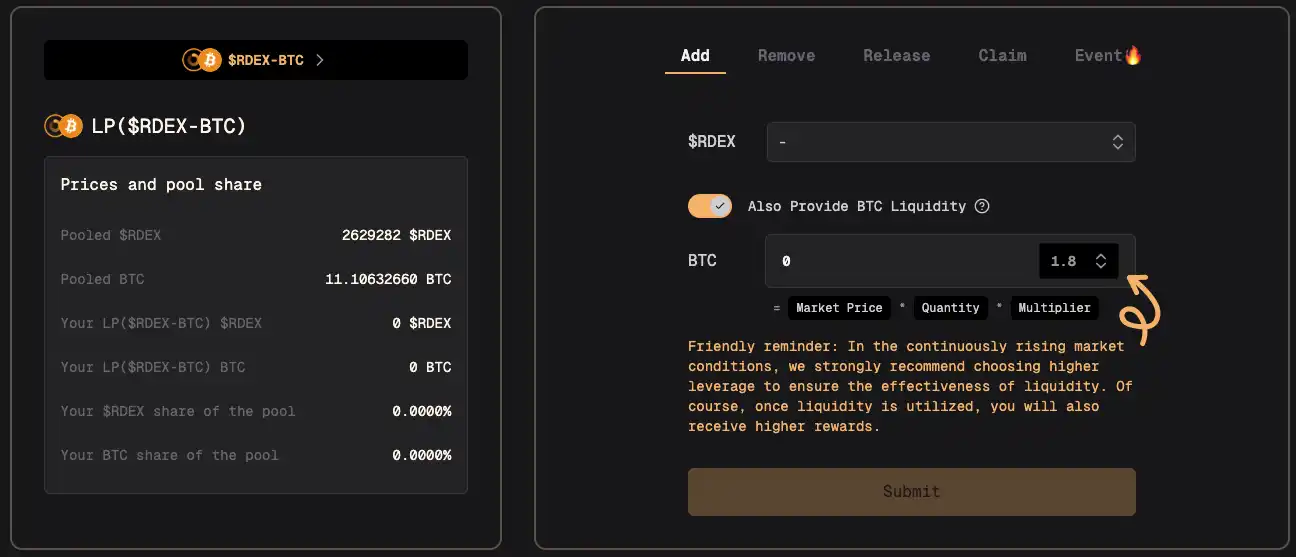The image size is (1296, 557).
Task: Select the Add tab
Action: tap(695, 56)
